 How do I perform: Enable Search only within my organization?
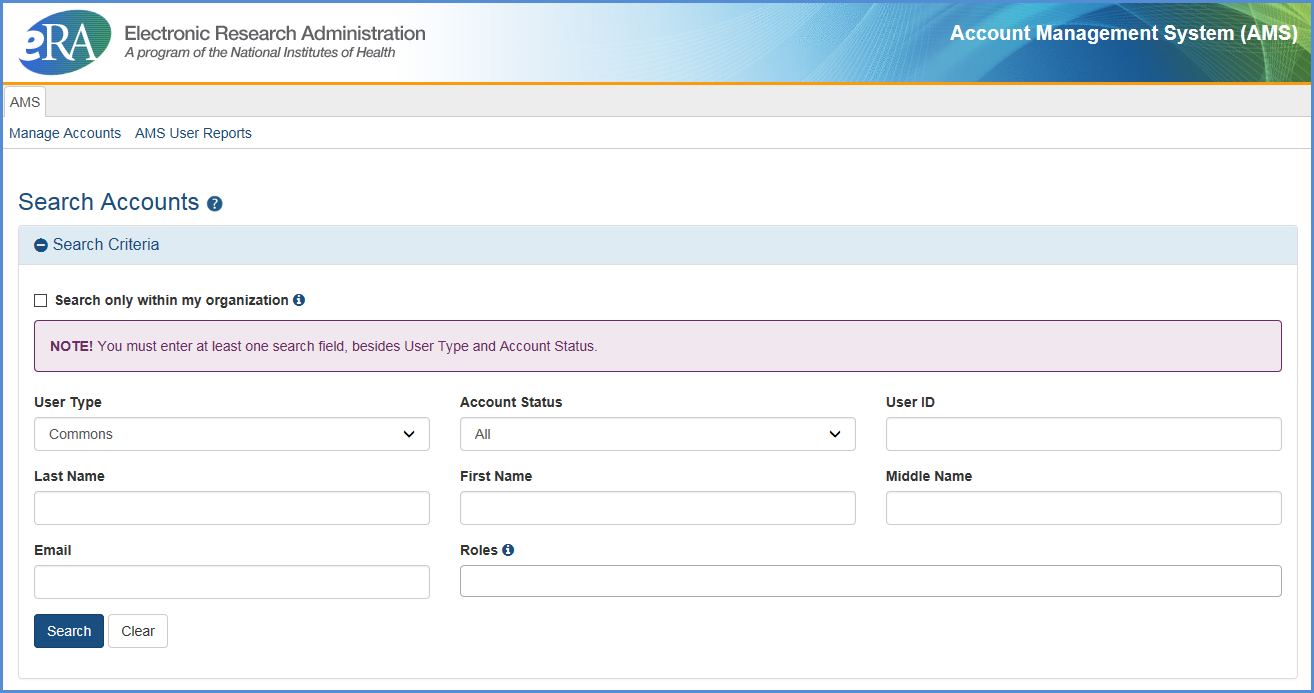click(x=41, y=300)
